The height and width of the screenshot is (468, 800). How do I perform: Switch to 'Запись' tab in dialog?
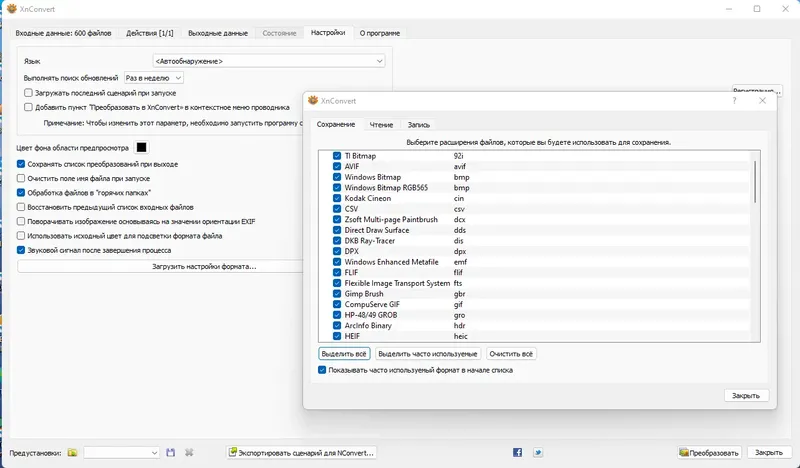coord(418,125)
